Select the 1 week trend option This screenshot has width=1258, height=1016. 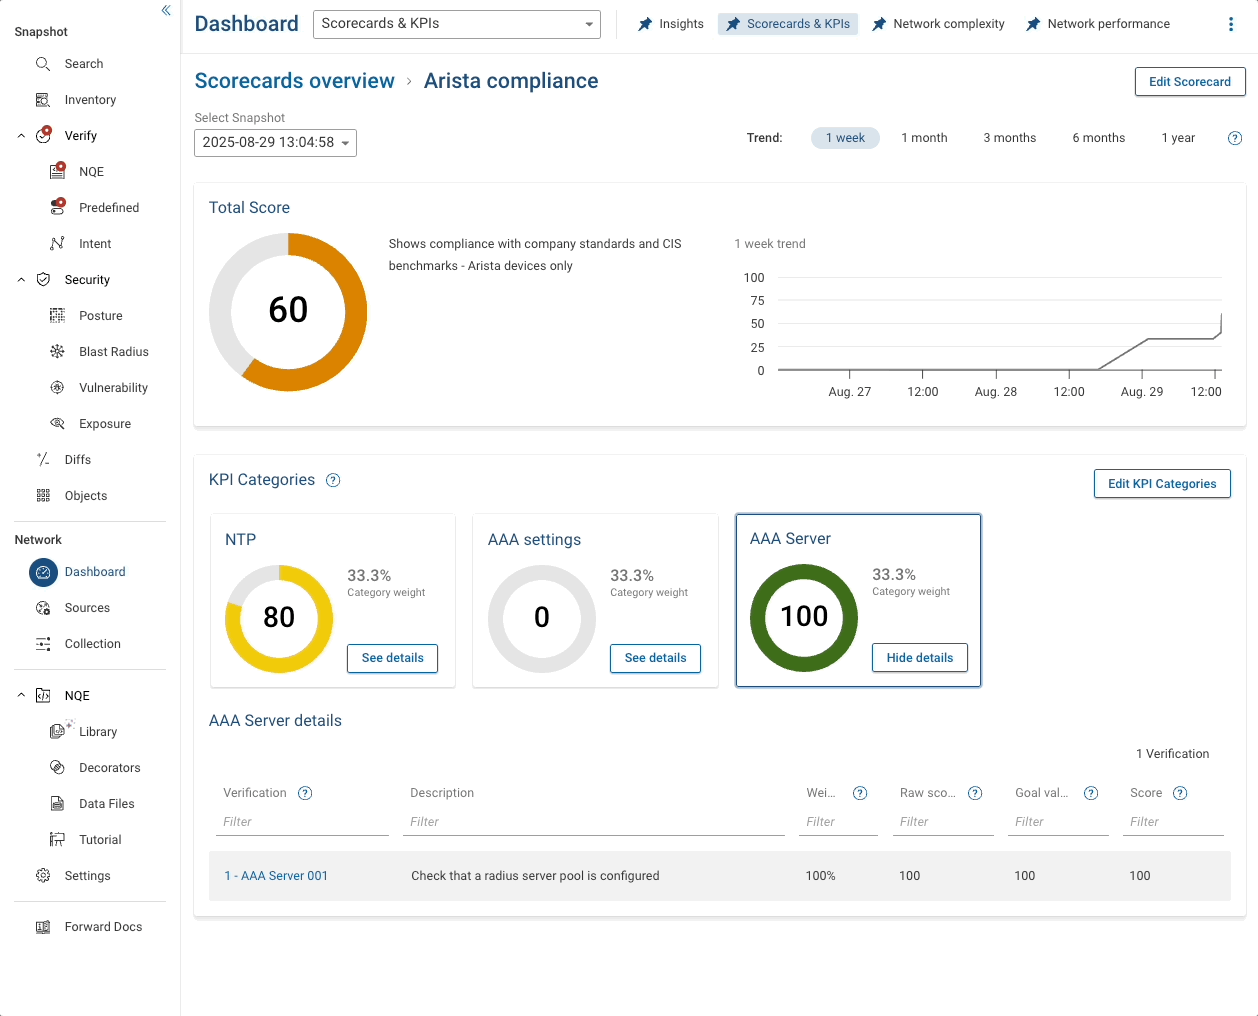(845, 138)
